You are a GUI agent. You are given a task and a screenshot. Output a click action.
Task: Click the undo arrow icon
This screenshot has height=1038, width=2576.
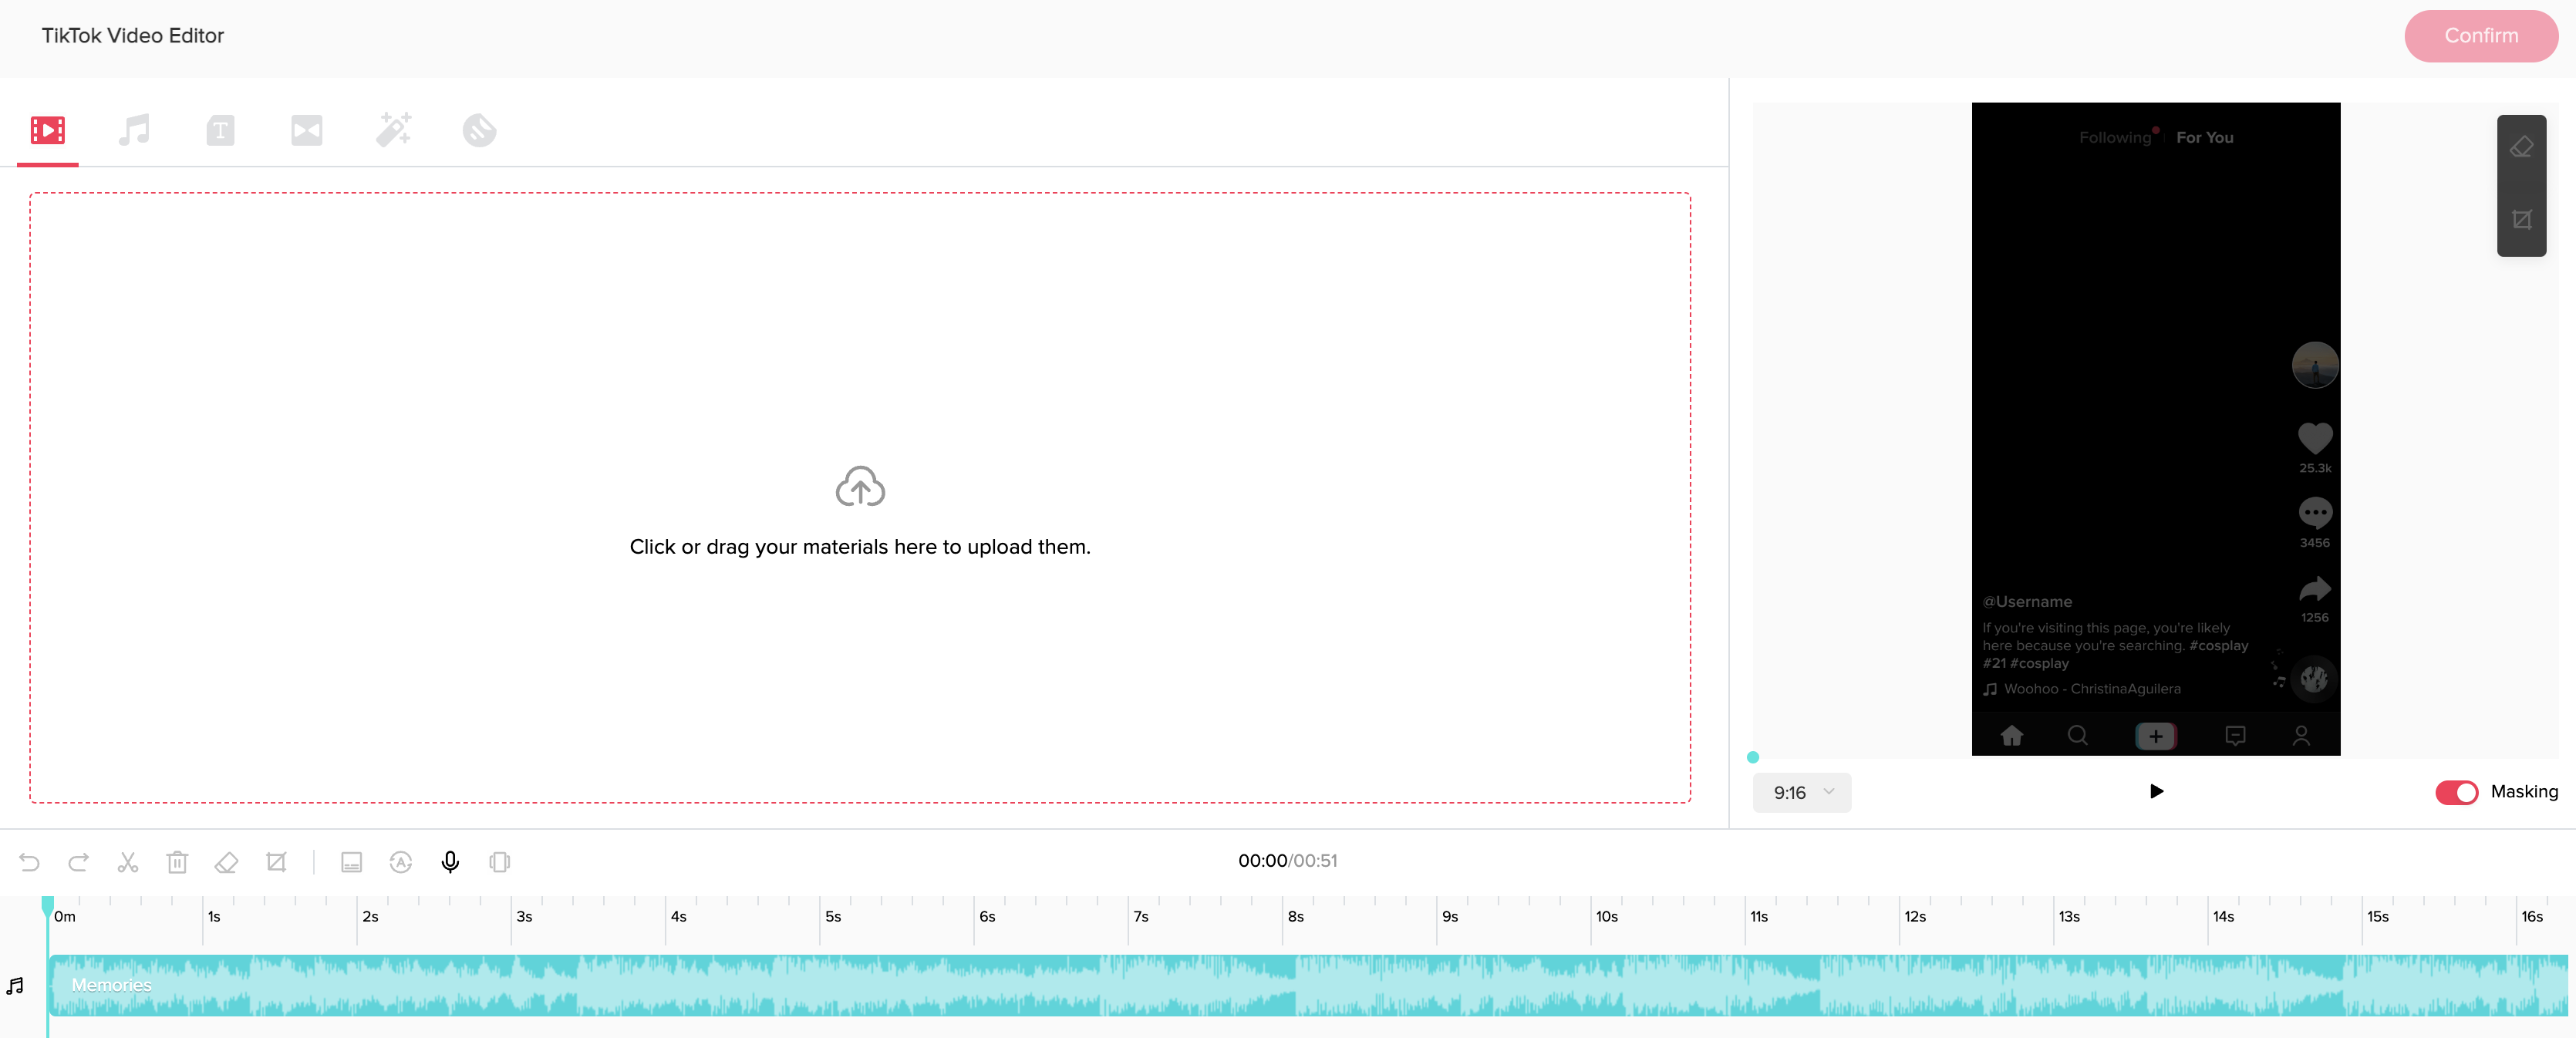pos(30,862)
